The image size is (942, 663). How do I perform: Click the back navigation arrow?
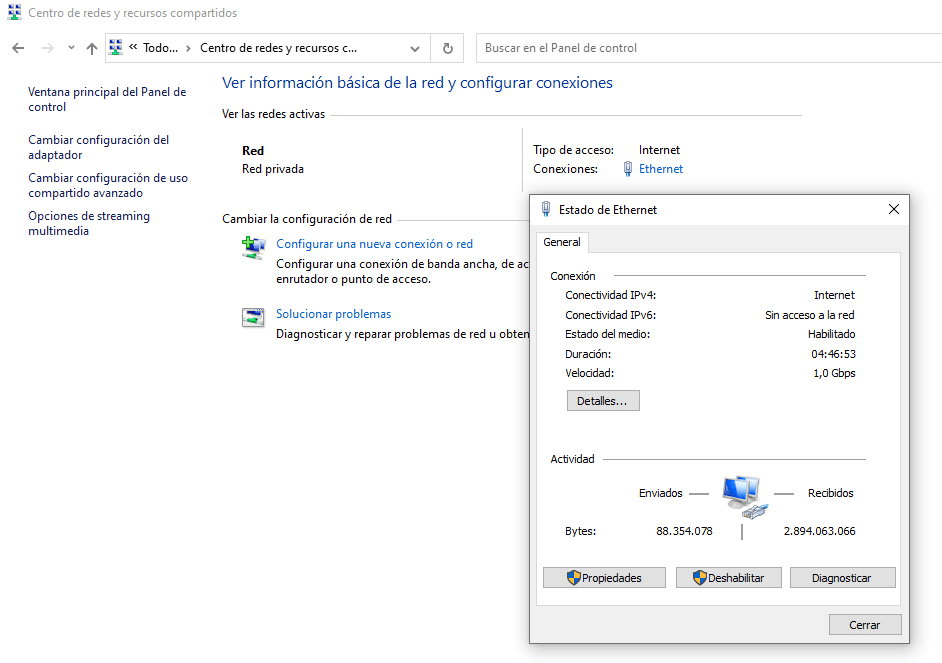tap(18, 48)
